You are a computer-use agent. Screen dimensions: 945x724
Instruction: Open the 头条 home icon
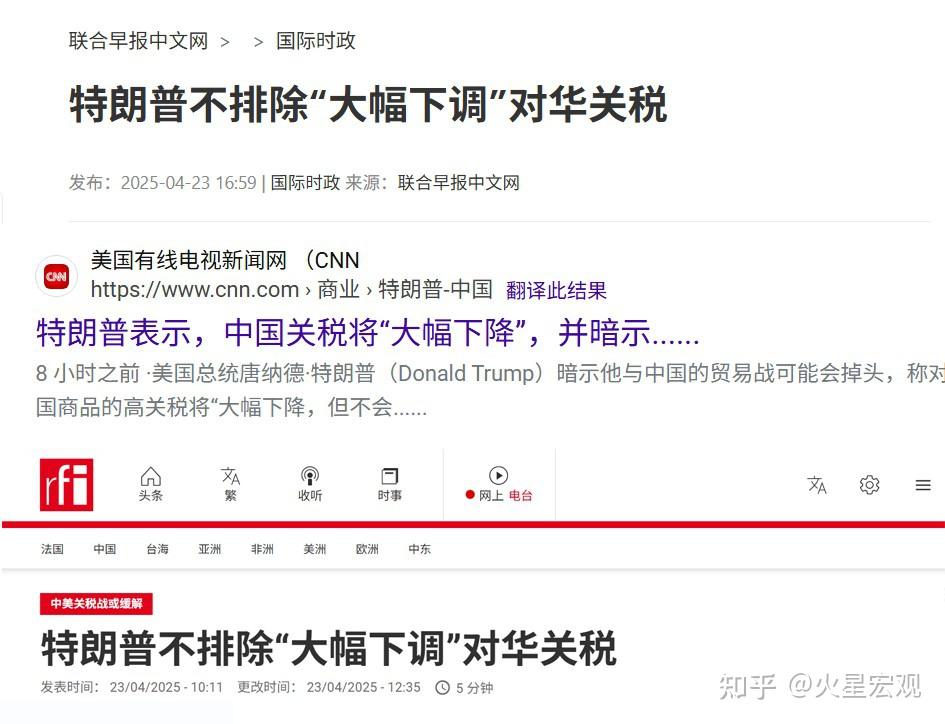click(151, 484)
